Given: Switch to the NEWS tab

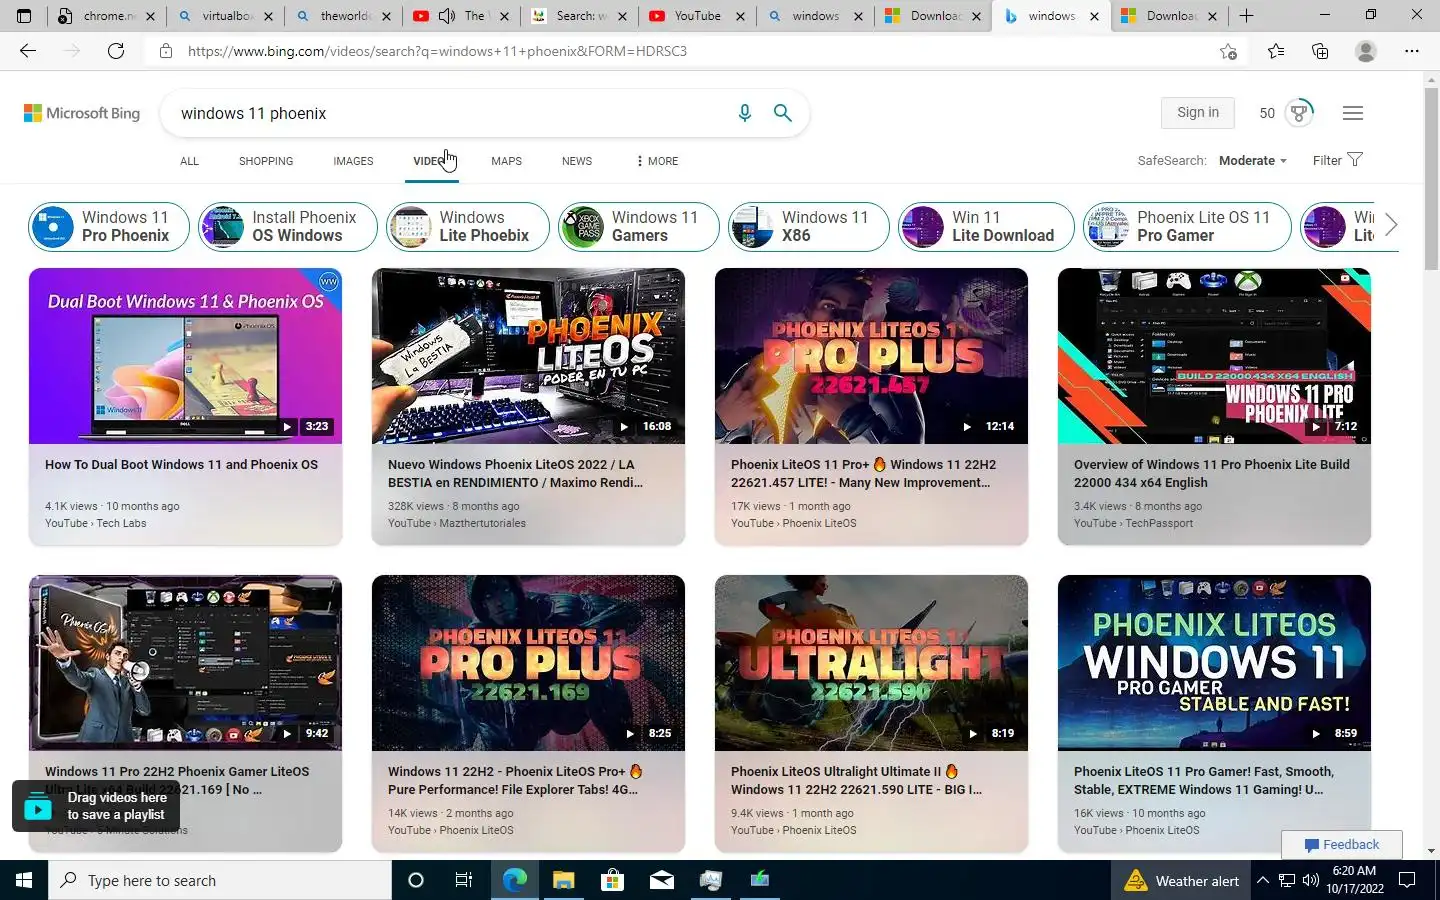Looking at the screenshot, I should (577, 161).
